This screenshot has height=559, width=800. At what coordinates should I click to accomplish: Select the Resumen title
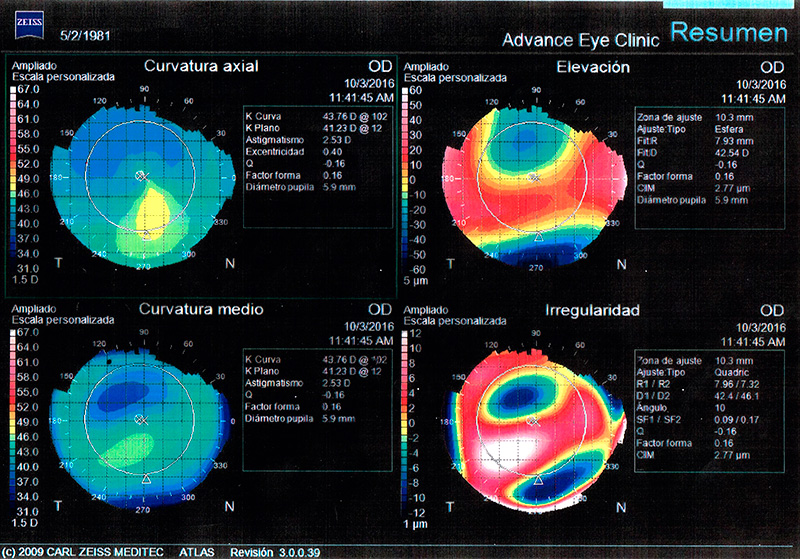point(728,32)
